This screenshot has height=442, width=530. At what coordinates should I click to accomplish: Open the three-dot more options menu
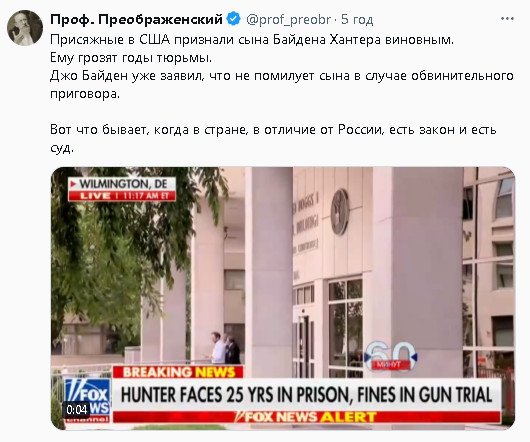(x=507, y=19)
